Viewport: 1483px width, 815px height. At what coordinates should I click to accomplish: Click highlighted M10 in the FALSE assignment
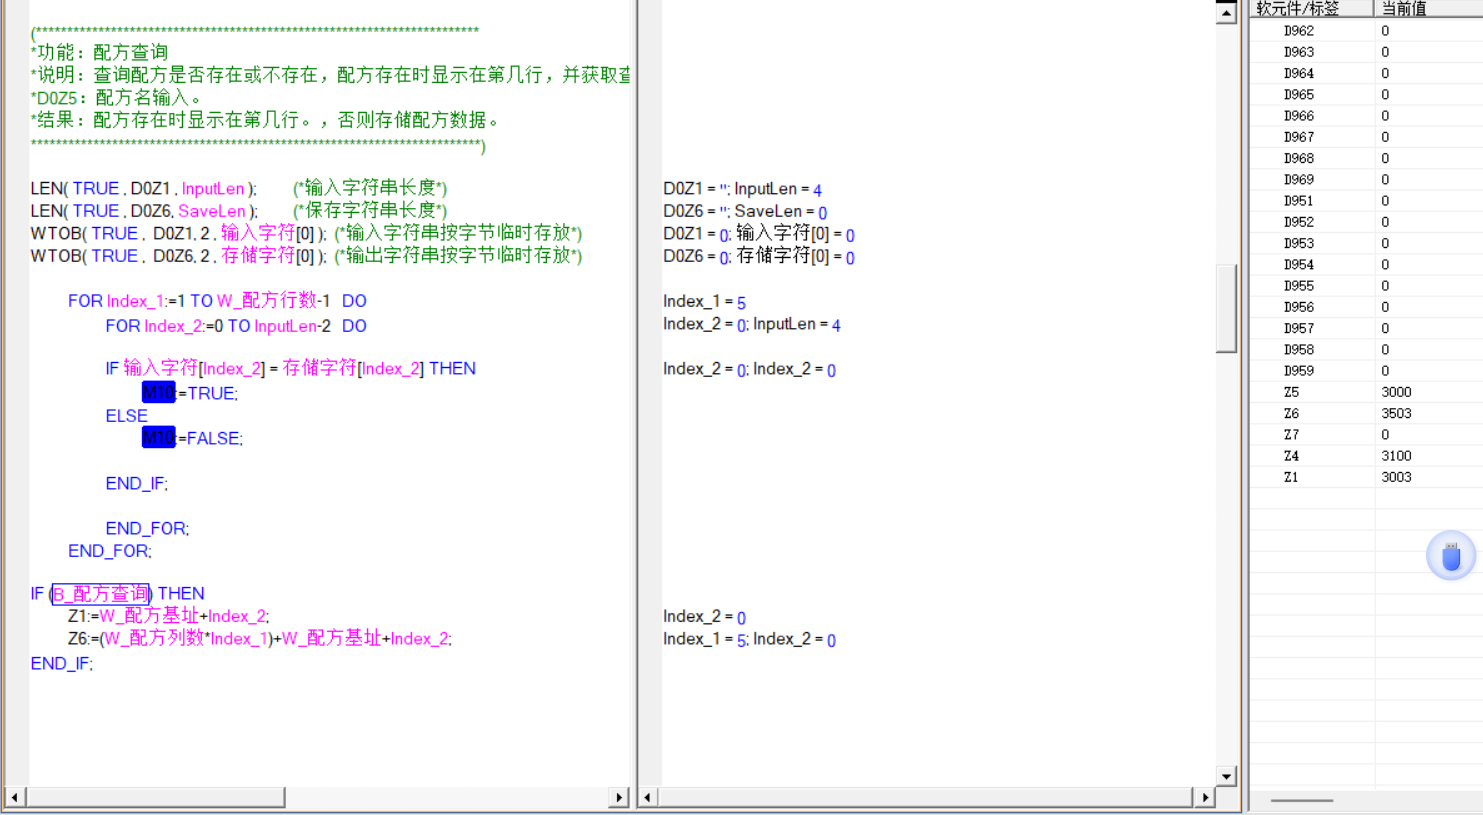tap(158, 438)
